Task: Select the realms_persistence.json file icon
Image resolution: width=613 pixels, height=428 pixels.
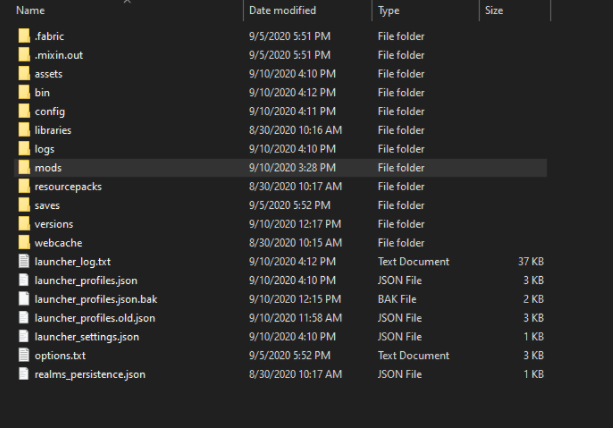Action: click(24, 374)
